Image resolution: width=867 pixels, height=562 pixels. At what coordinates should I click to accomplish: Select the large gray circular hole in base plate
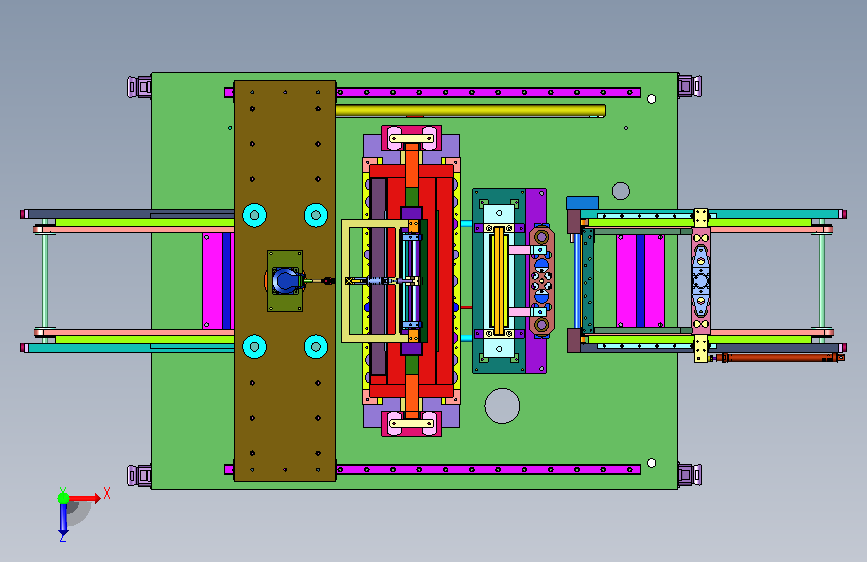tap(502, 406)
